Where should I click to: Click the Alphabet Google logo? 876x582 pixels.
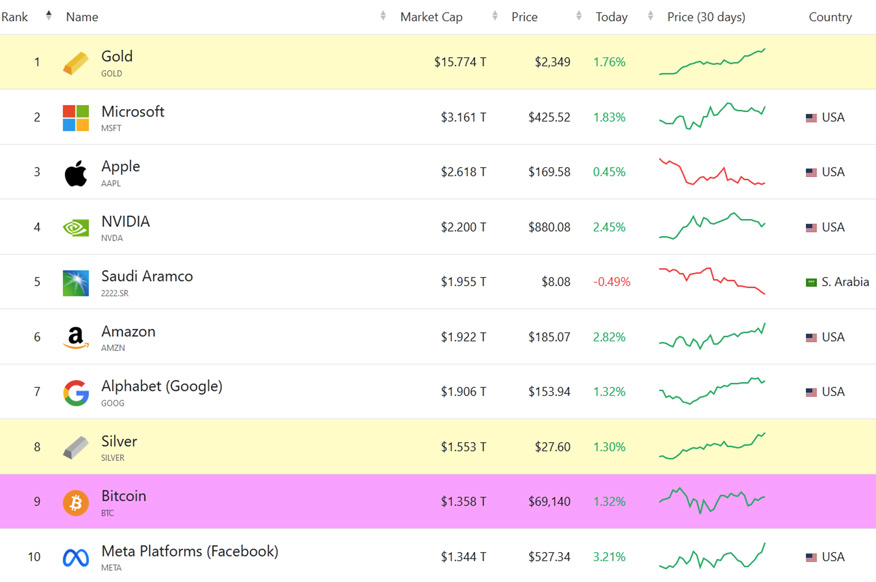tap(76, 392)
